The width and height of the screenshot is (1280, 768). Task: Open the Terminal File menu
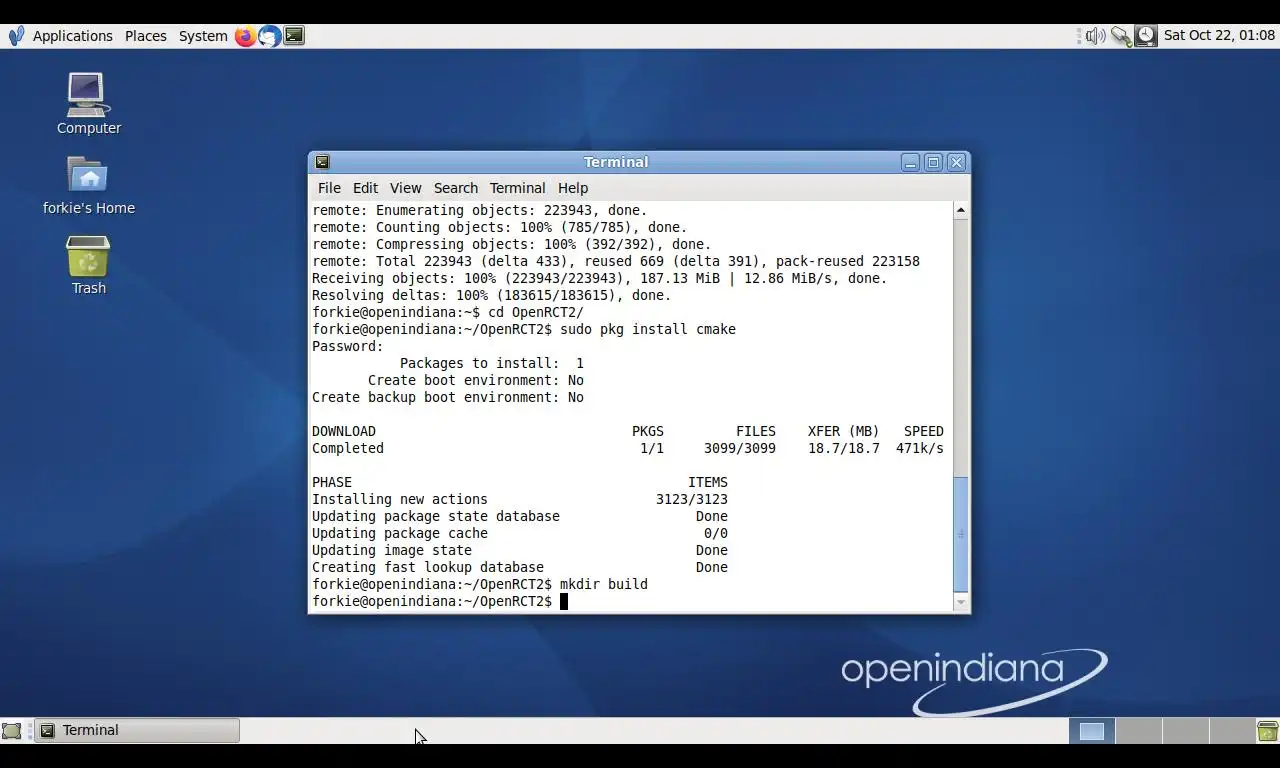click(x=329, y=188)
